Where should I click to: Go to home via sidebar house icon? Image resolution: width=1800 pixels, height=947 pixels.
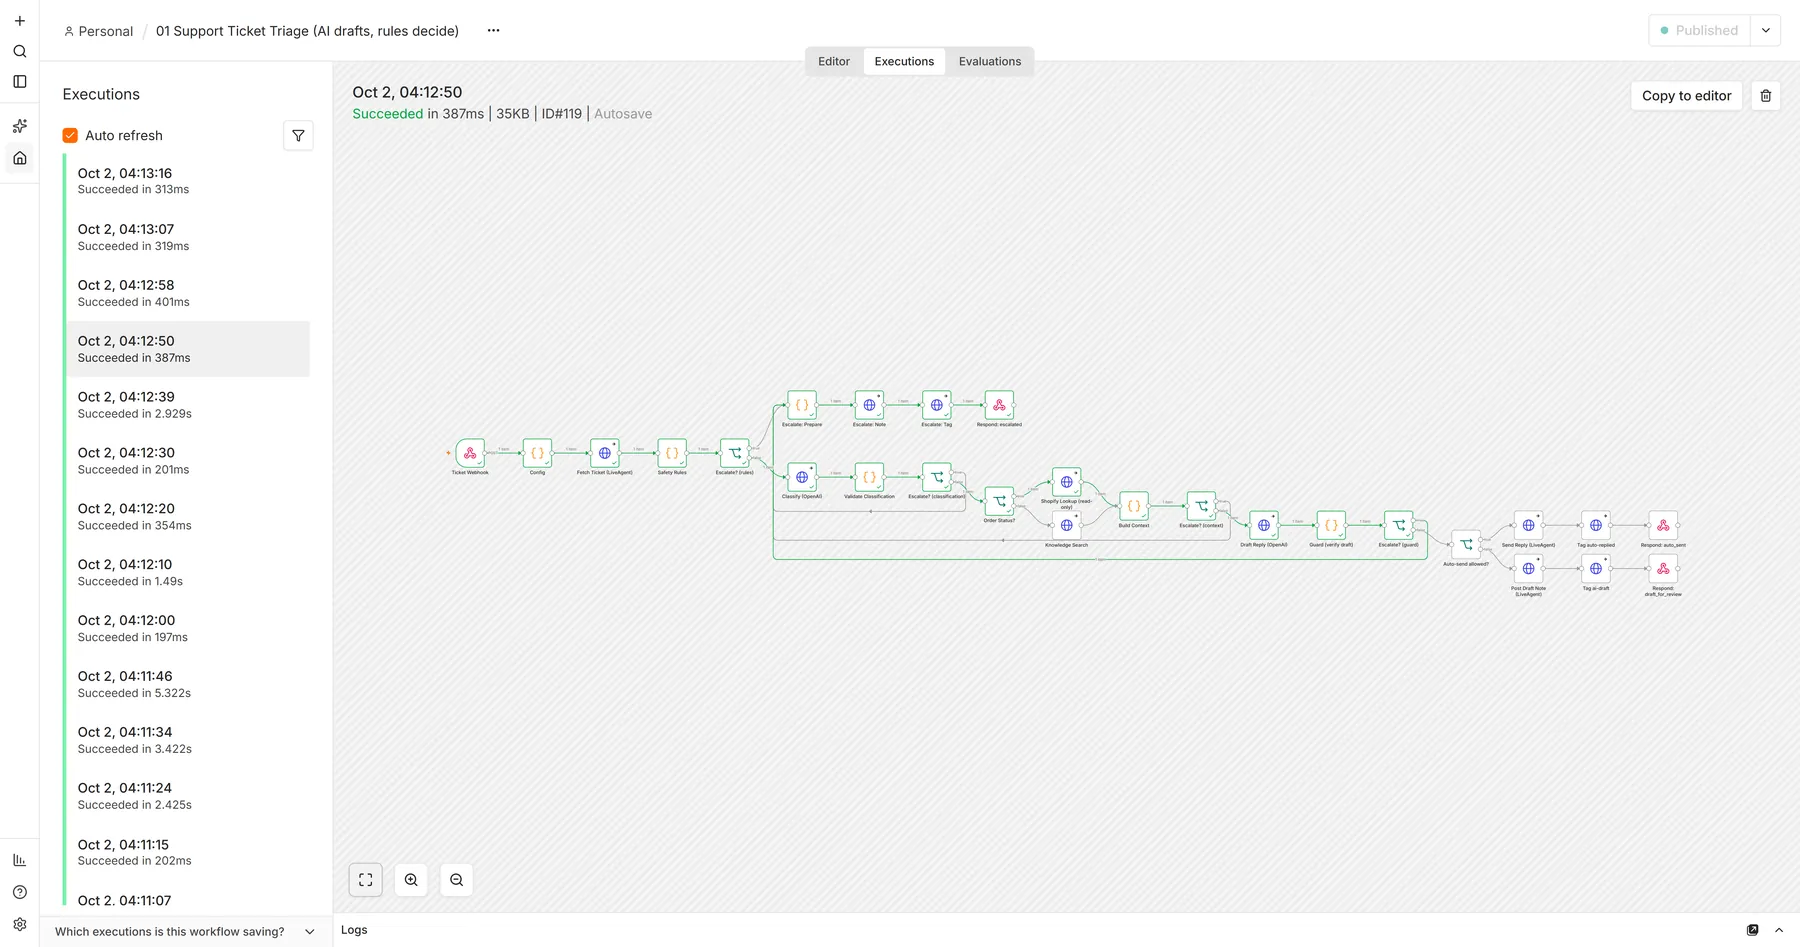tap(19, 158)
